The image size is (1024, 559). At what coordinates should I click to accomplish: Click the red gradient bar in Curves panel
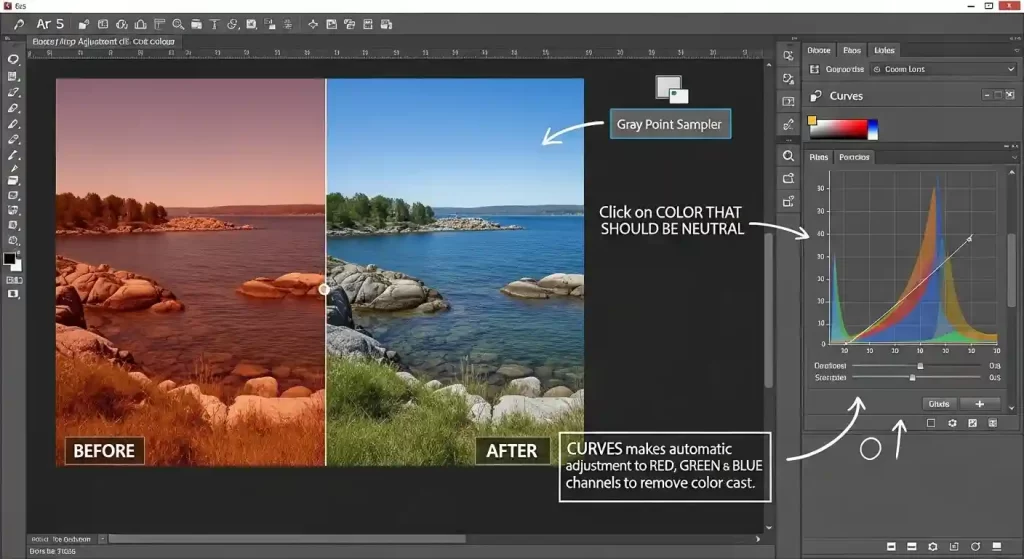[x=839, y=129]
